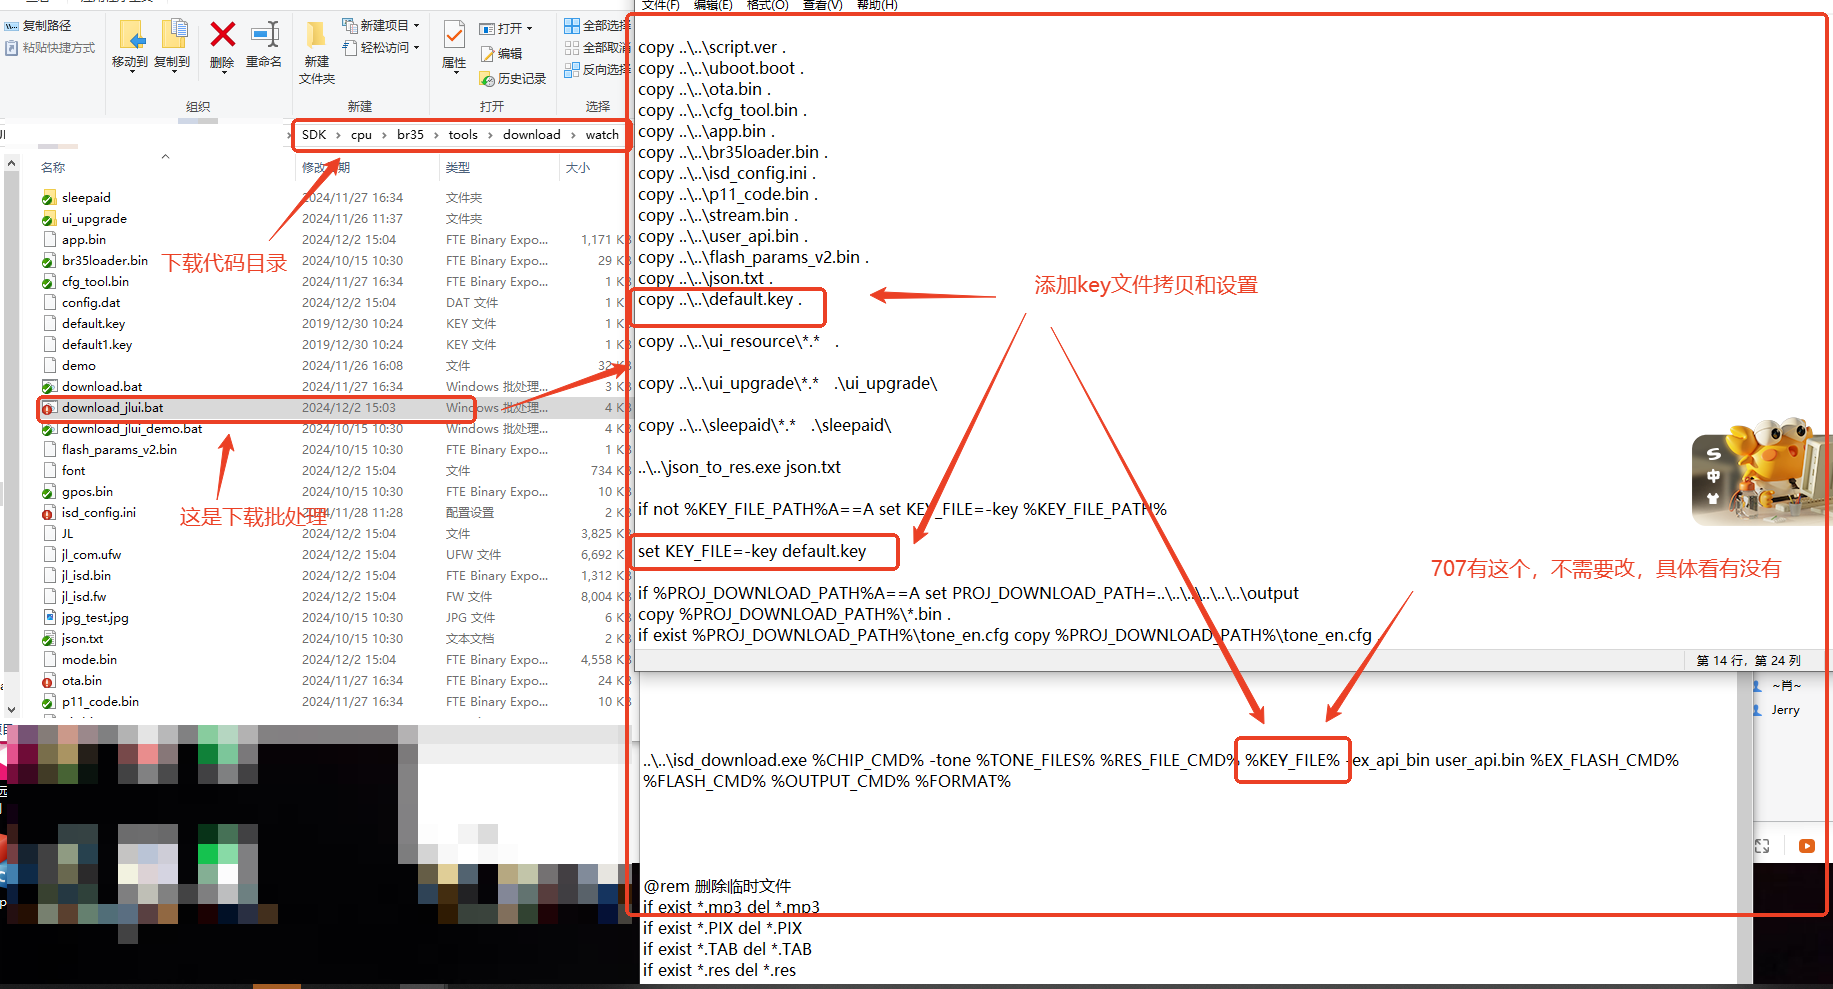Click the br35 breadcrumb in address bar
Screen dimensions: 1833x989
[x=410, y=134]
